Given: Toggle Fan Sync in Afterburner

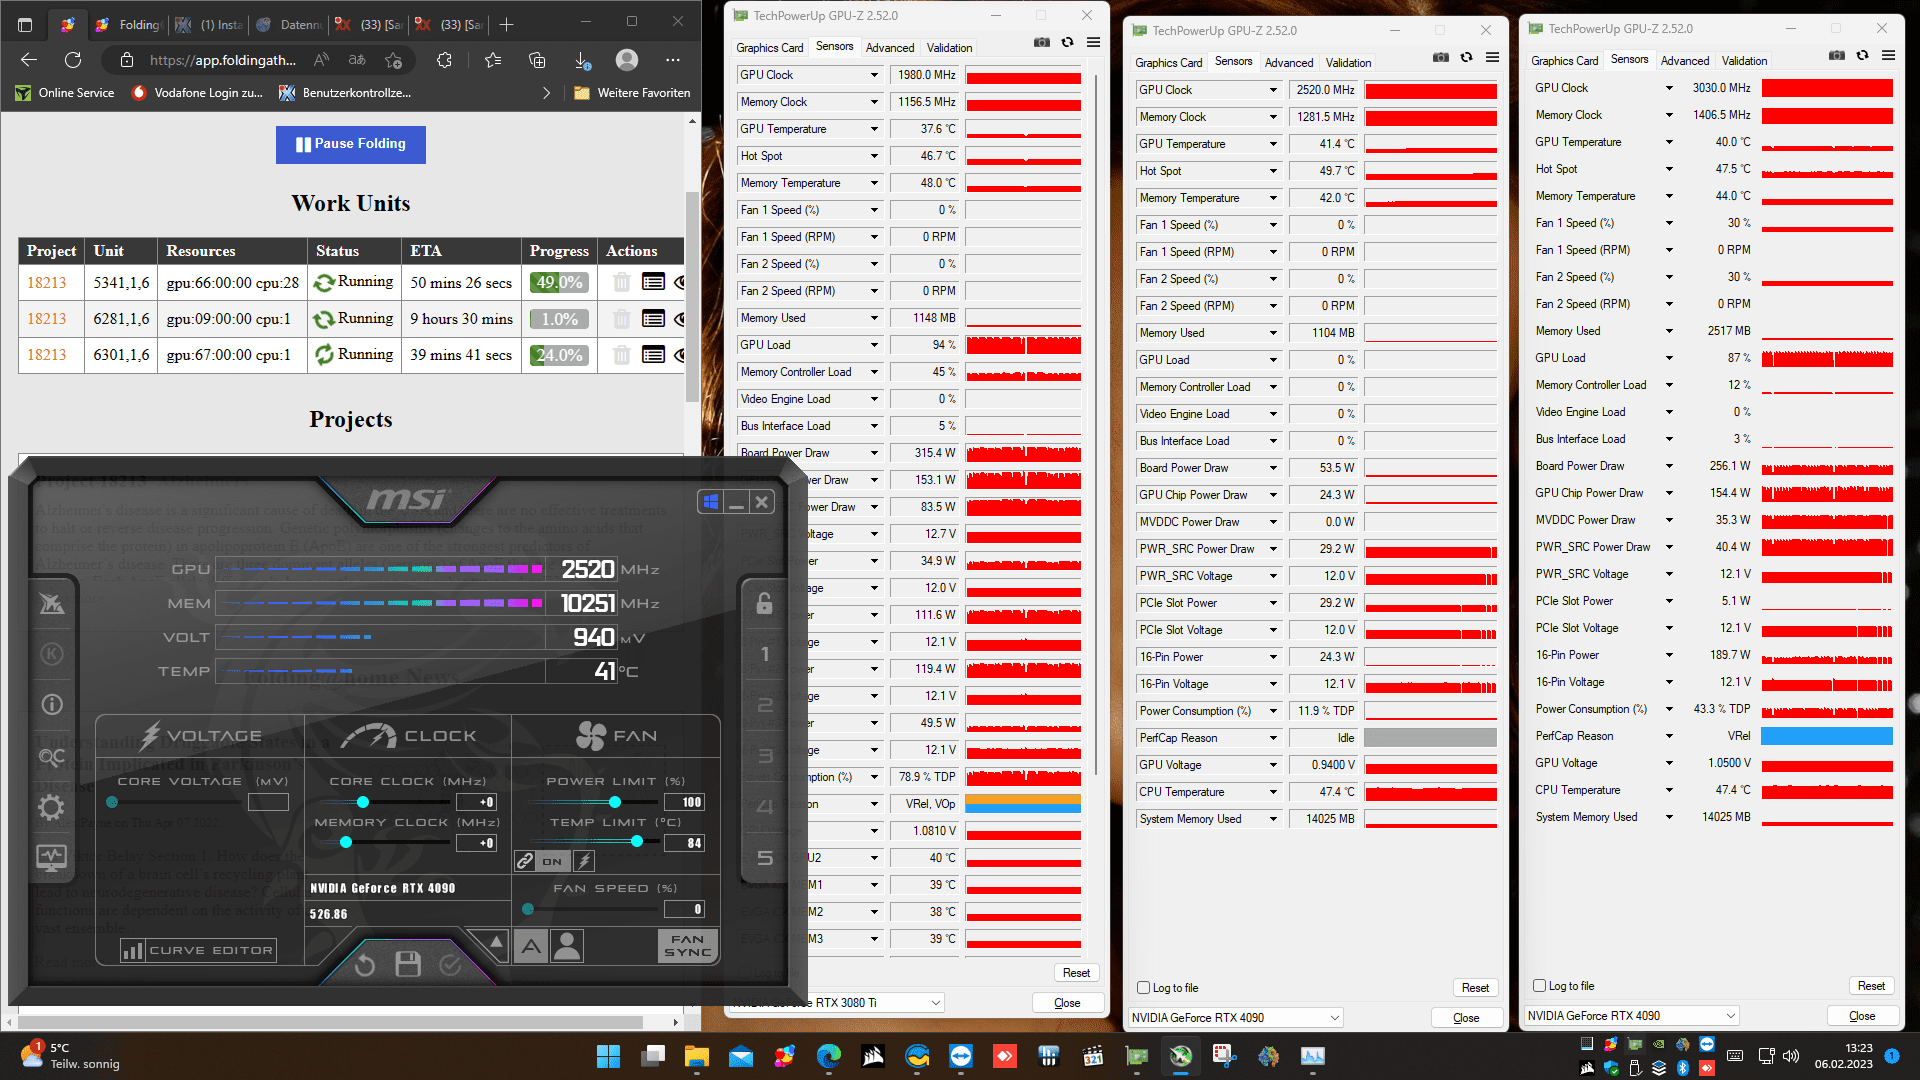Looking at the screenshot, I should tap(688, 946).
